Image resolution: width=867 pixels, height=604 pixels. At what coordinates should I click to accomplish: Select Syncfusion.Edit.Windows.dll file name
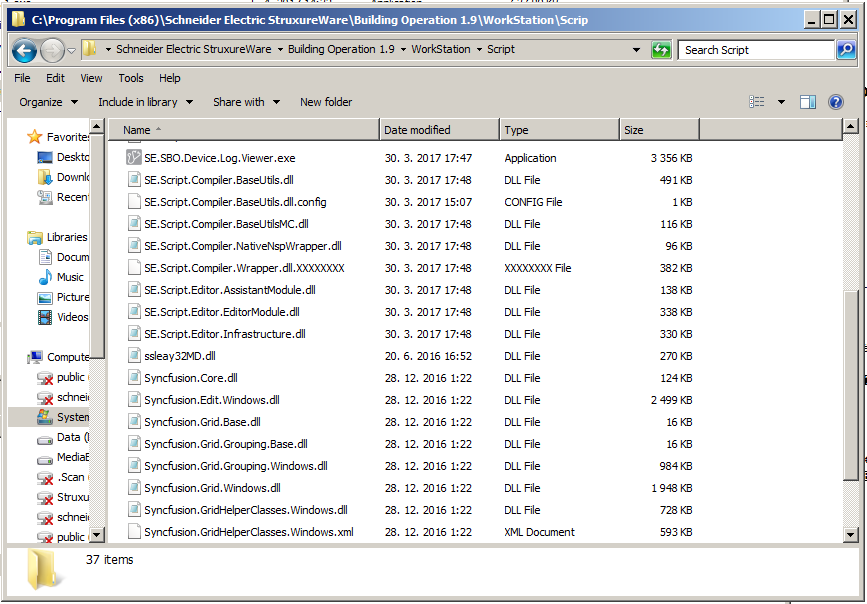coord(212,400)
